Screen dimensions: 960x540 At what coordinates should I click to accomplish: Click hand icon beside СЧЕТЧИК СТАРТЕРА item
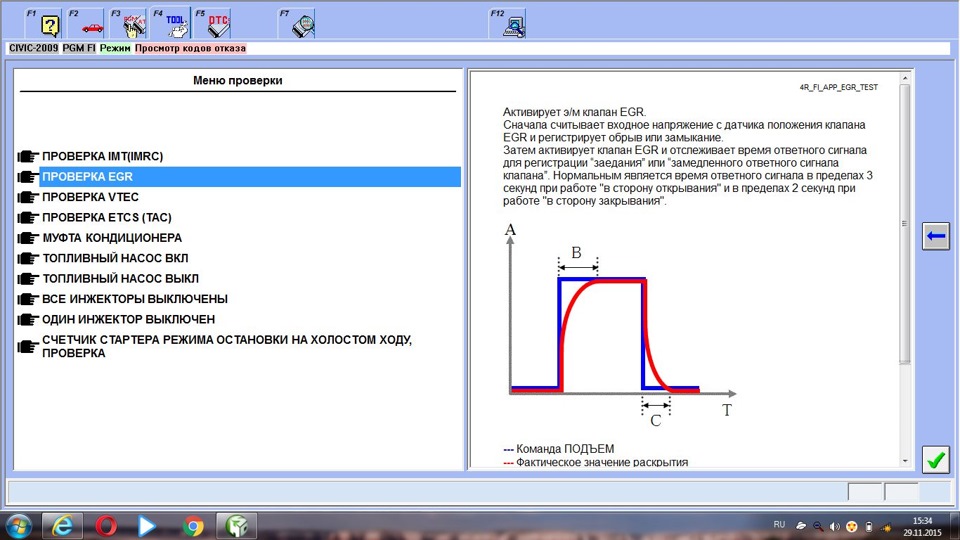[28, 347]
